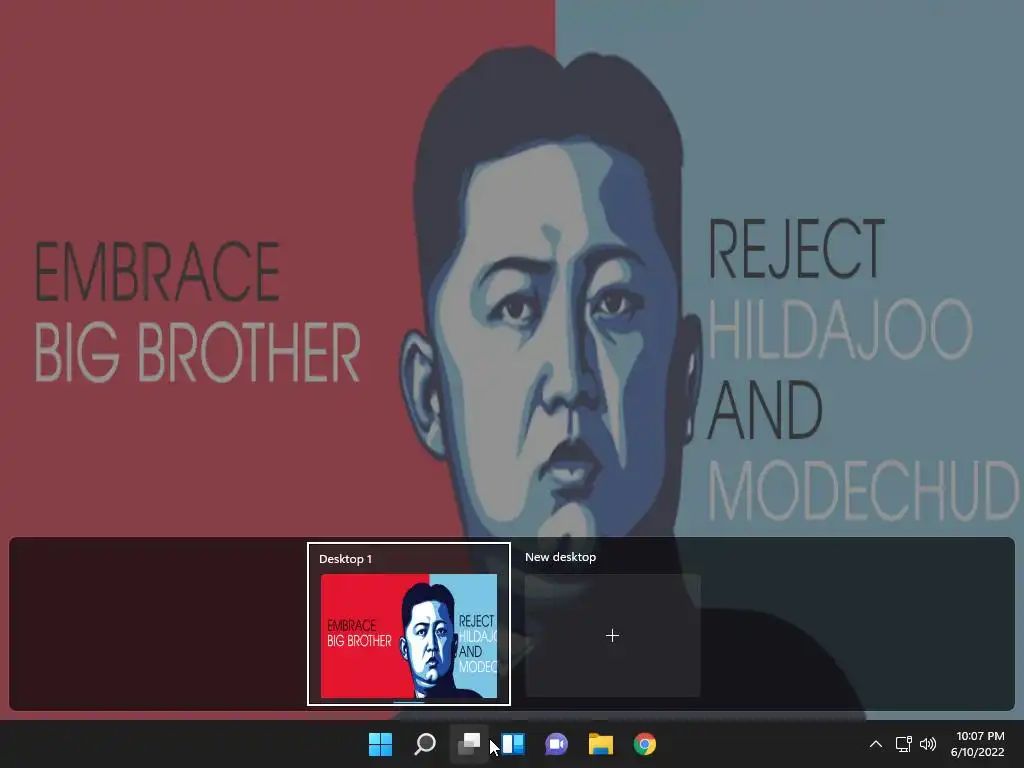Click the New desktop label
Screen dimensions: 1024x768
(560, 557)
